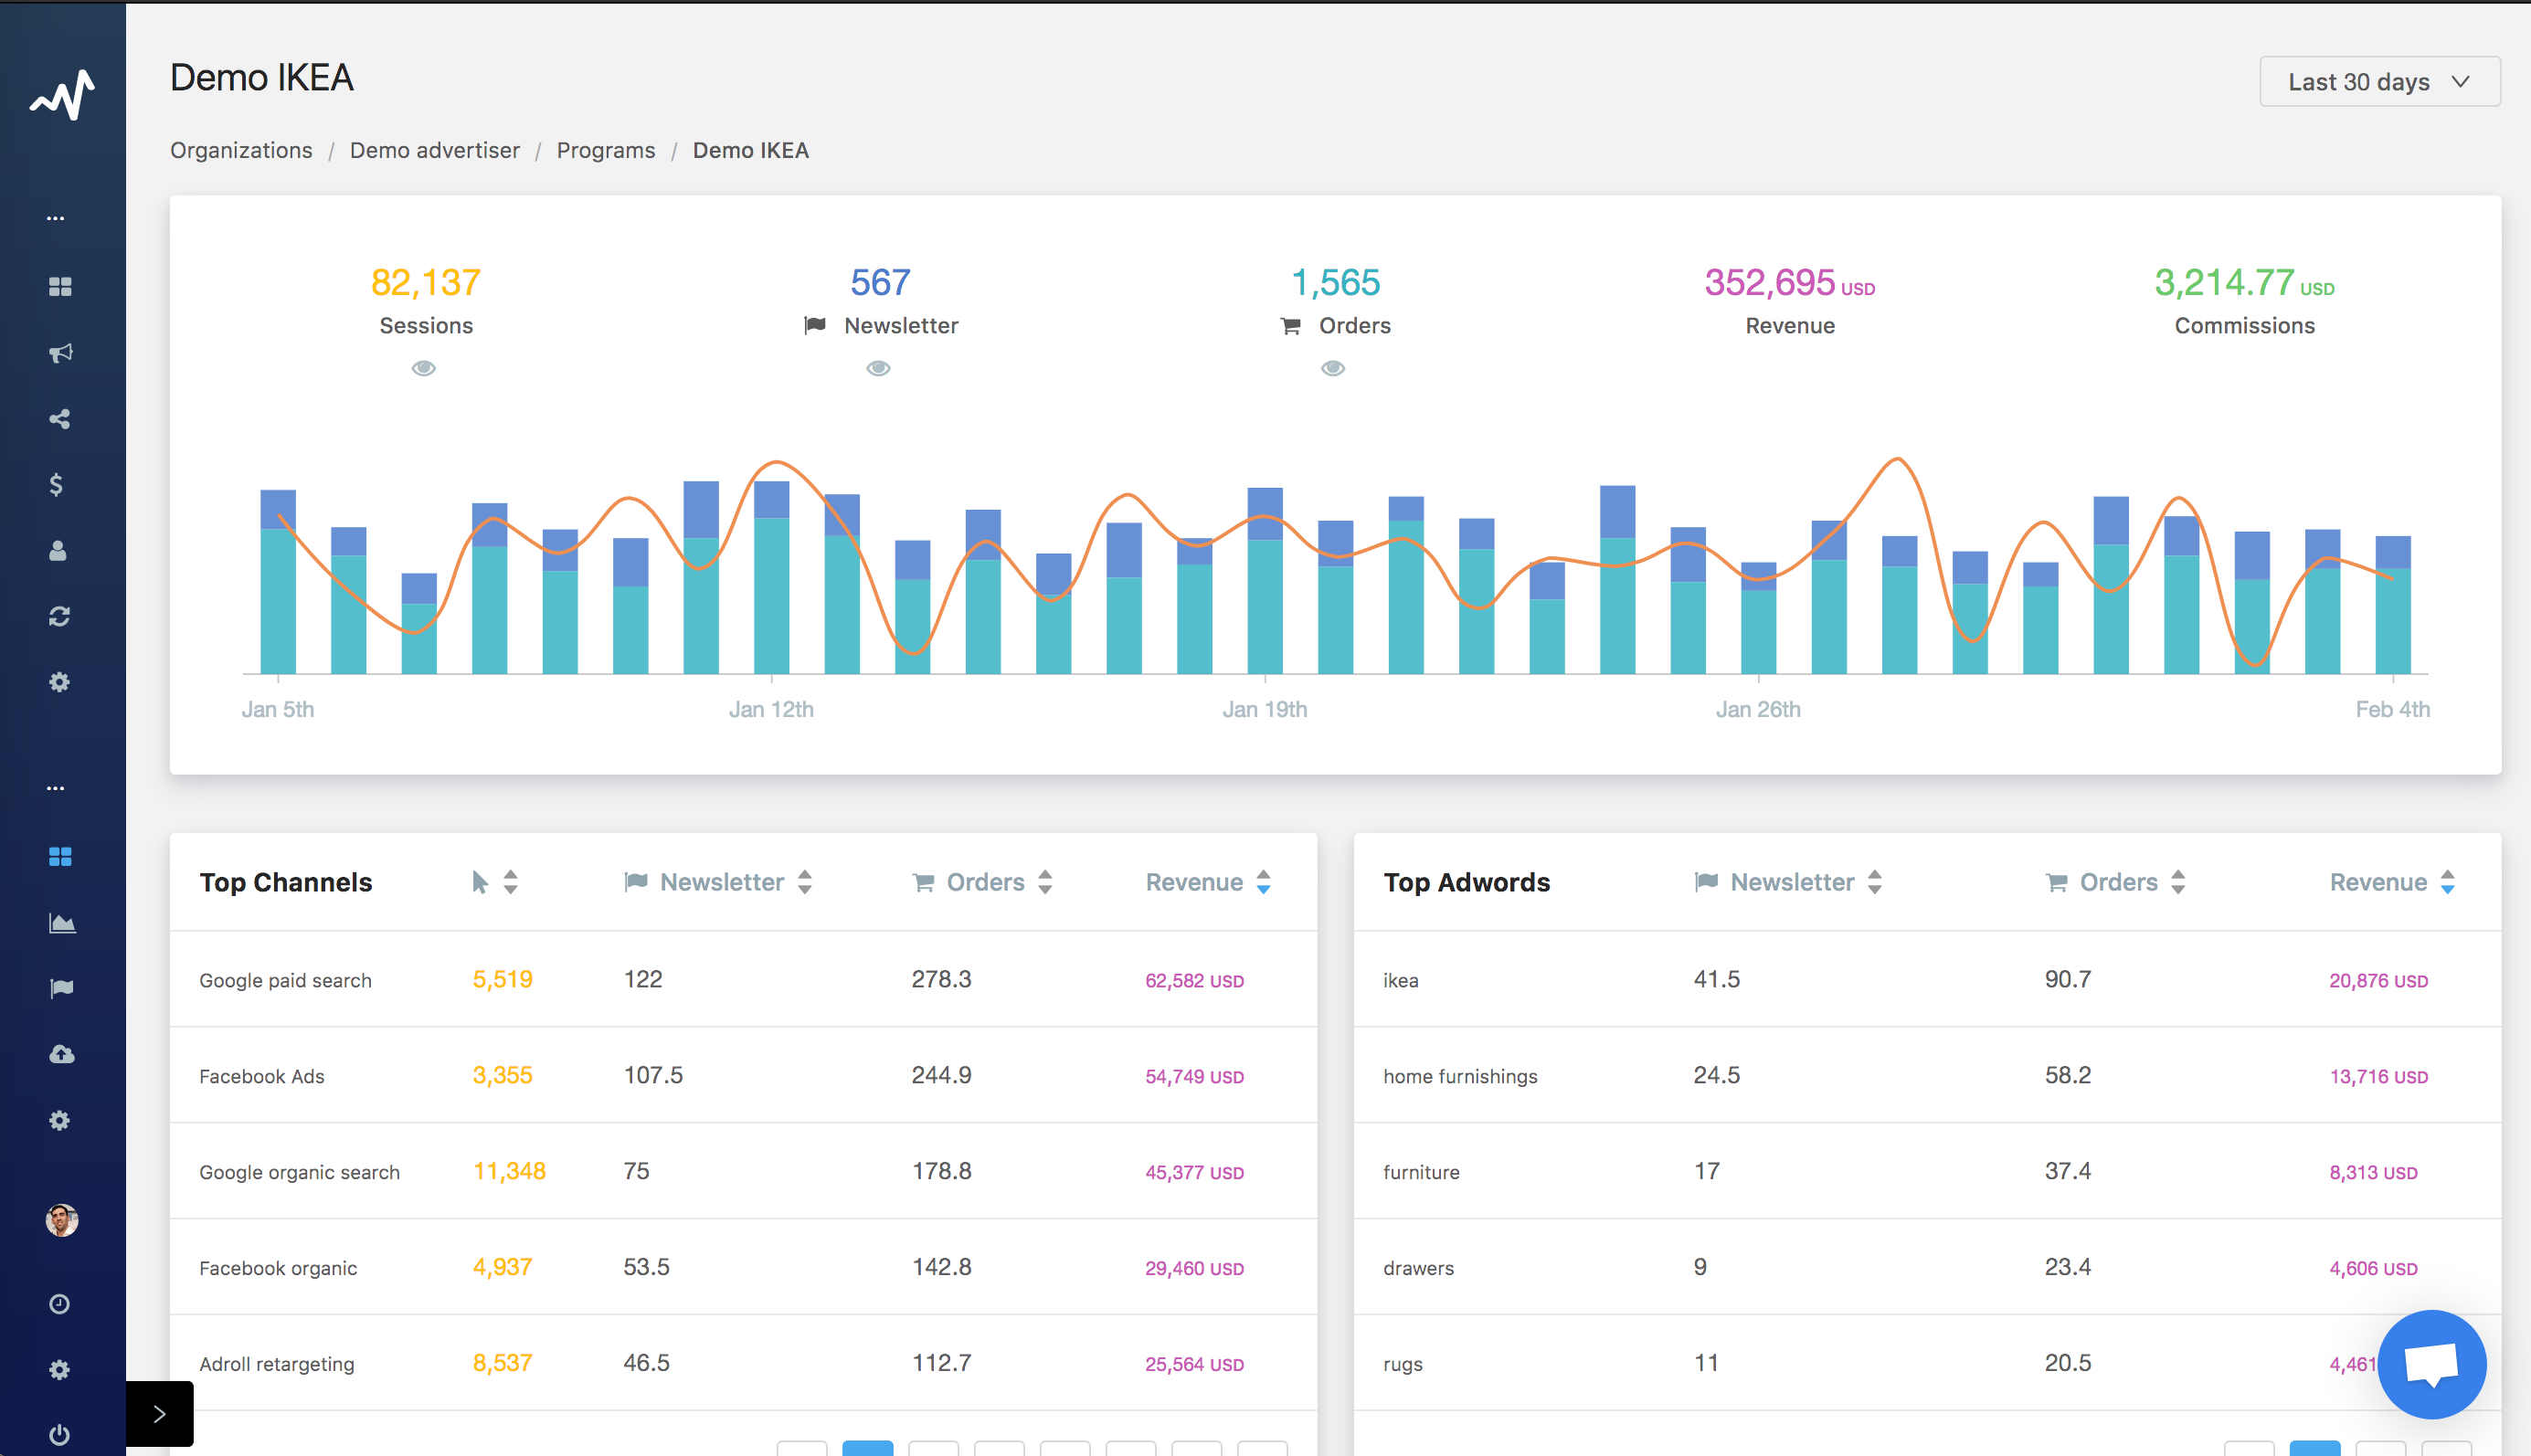This screenshot has width=2531, height=1456.
Task: Go to Organizations breadcrumb
Action: click(x=241, y=150)
